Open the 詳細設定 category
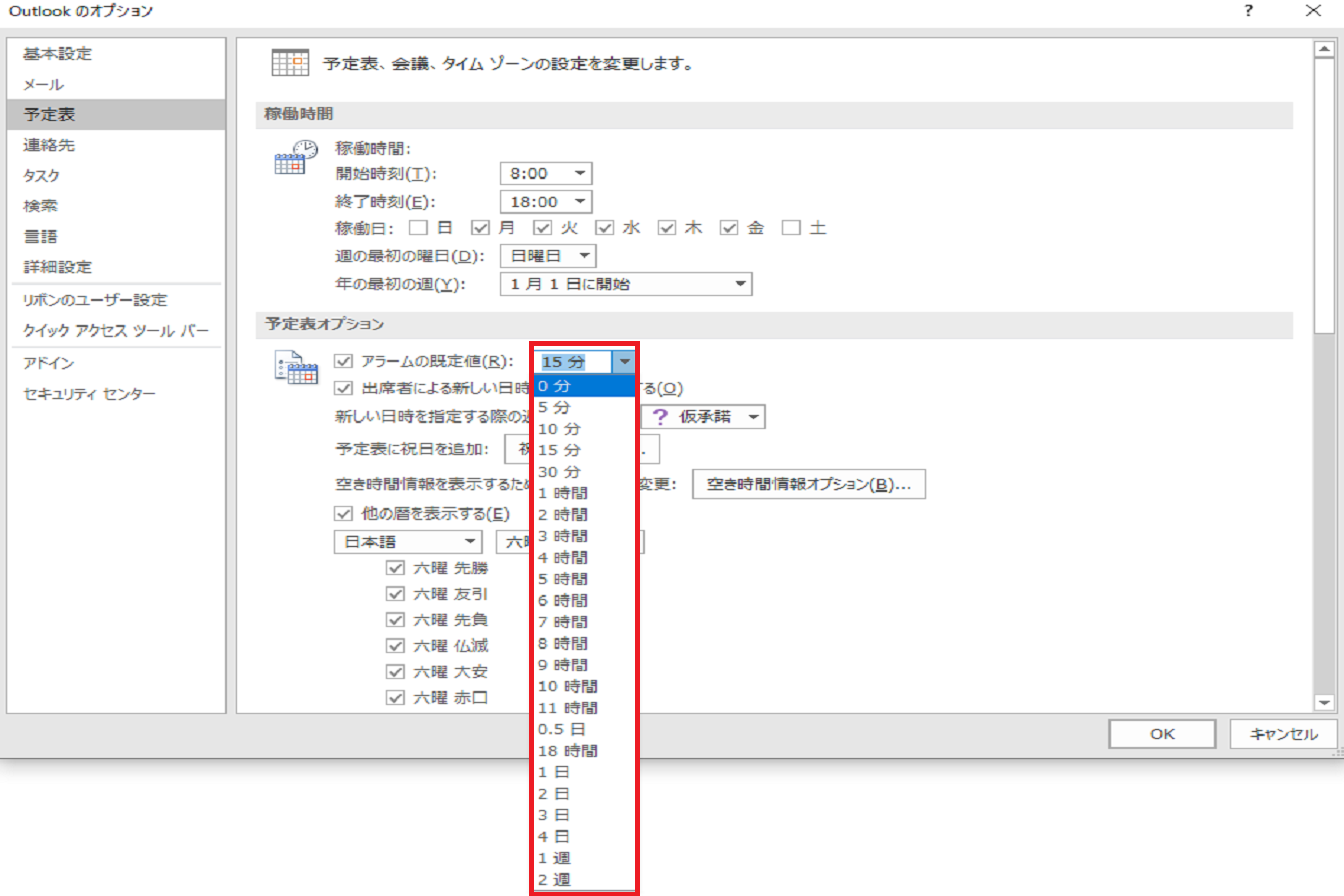Viewport: 1344px width, 896px height. pyautogui.click(x=57, y=267)
